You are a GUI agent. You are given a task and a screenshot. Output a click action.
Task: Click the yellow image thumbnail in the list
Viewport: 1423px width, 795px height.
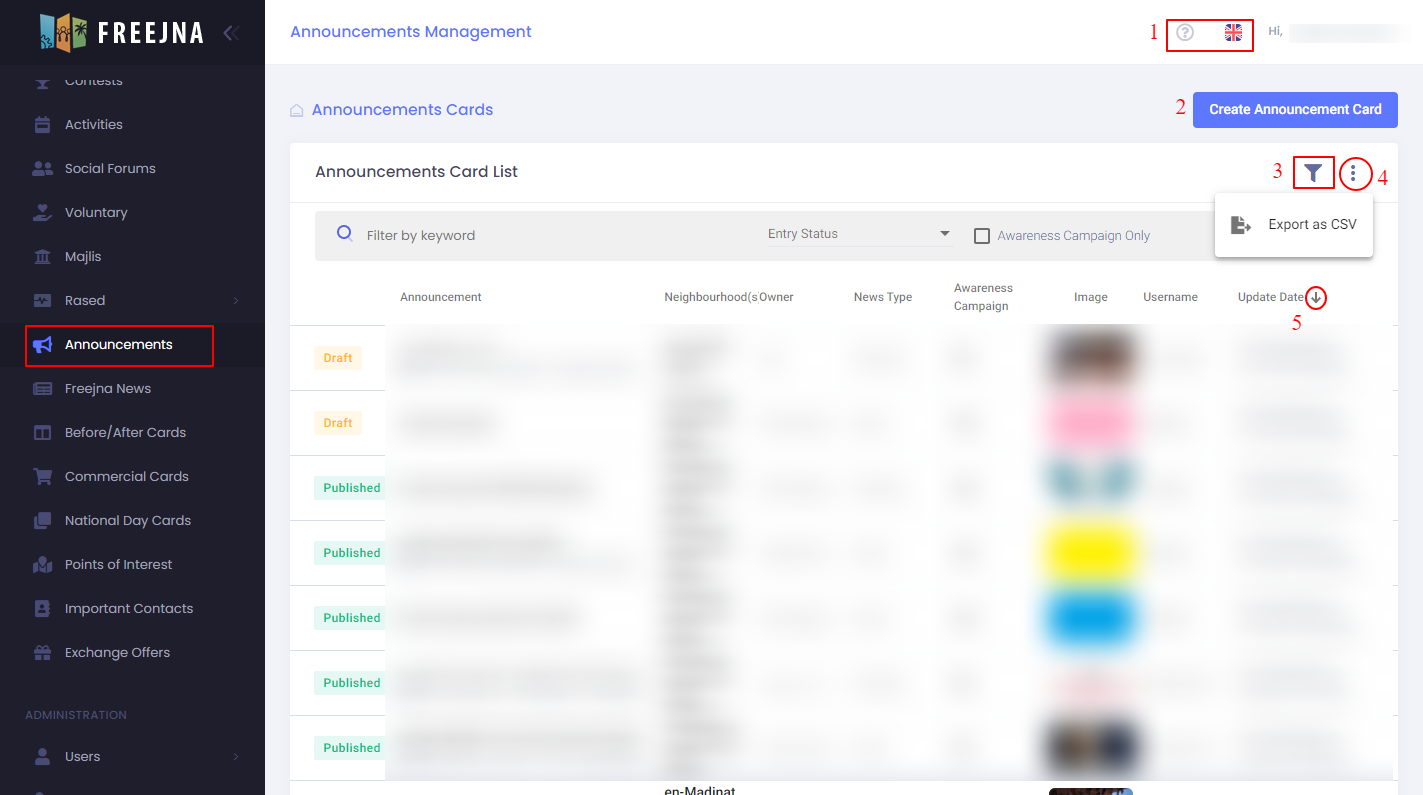click(1090, 553)
